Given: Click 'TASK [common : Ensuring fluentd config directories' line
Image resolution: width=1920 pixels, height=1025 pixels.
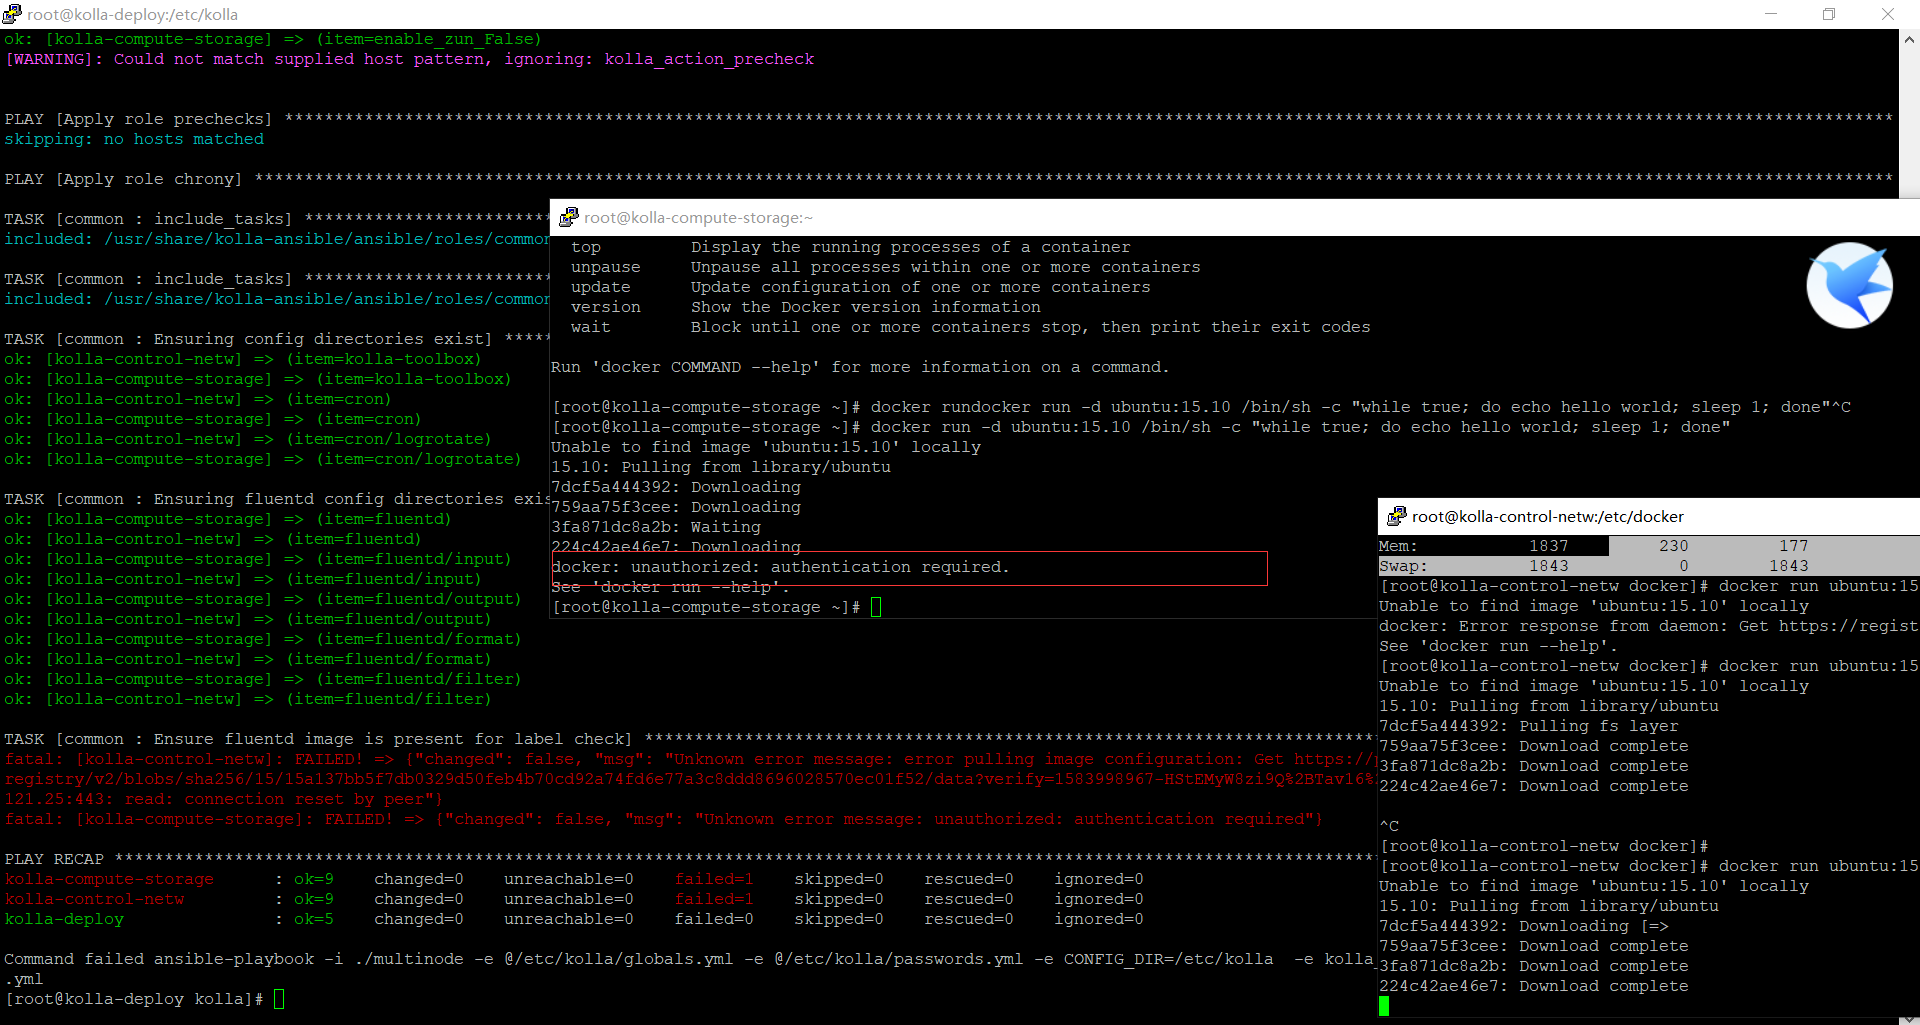Looking at the screenshot, I should 277,499.
